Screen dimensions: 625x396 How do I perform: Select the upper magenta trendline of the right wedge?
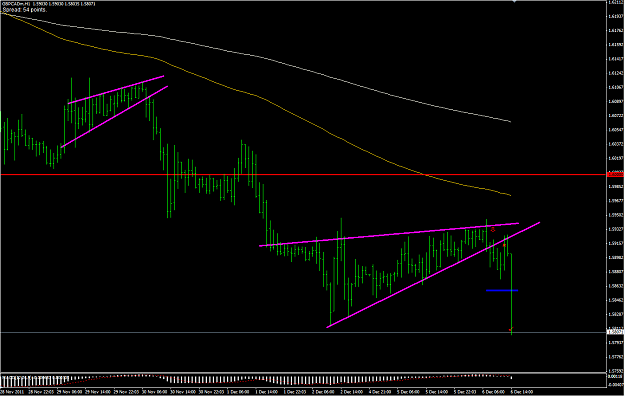(x=389, y=234)
